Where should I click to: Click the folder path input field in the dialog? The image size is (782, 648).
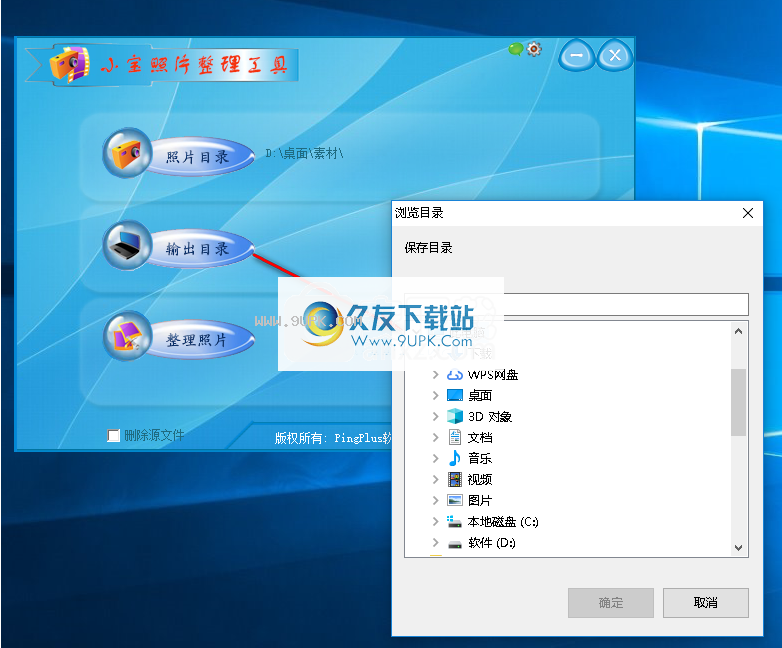[x=576, y=304]
